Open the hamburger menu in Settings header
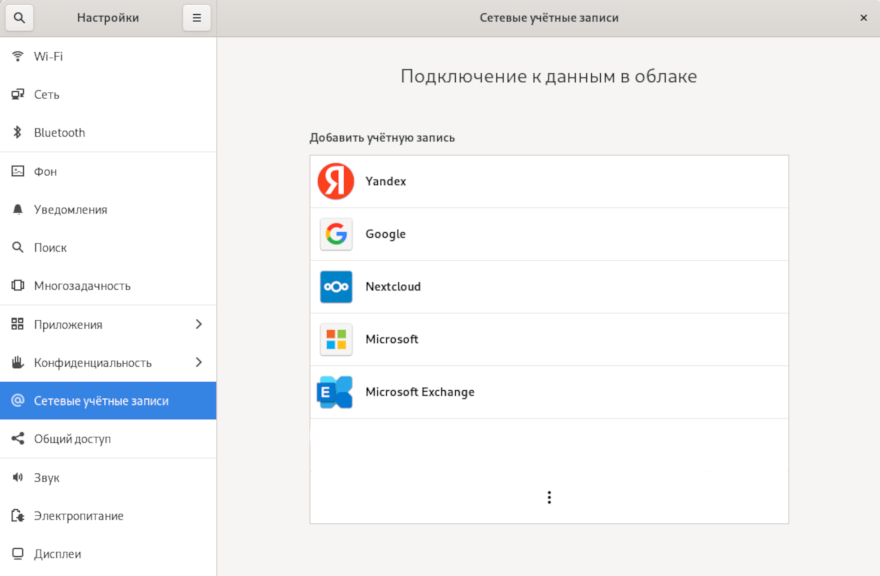Screen dimensions: 880x576 pyautogui.click(x=197, y=18)
